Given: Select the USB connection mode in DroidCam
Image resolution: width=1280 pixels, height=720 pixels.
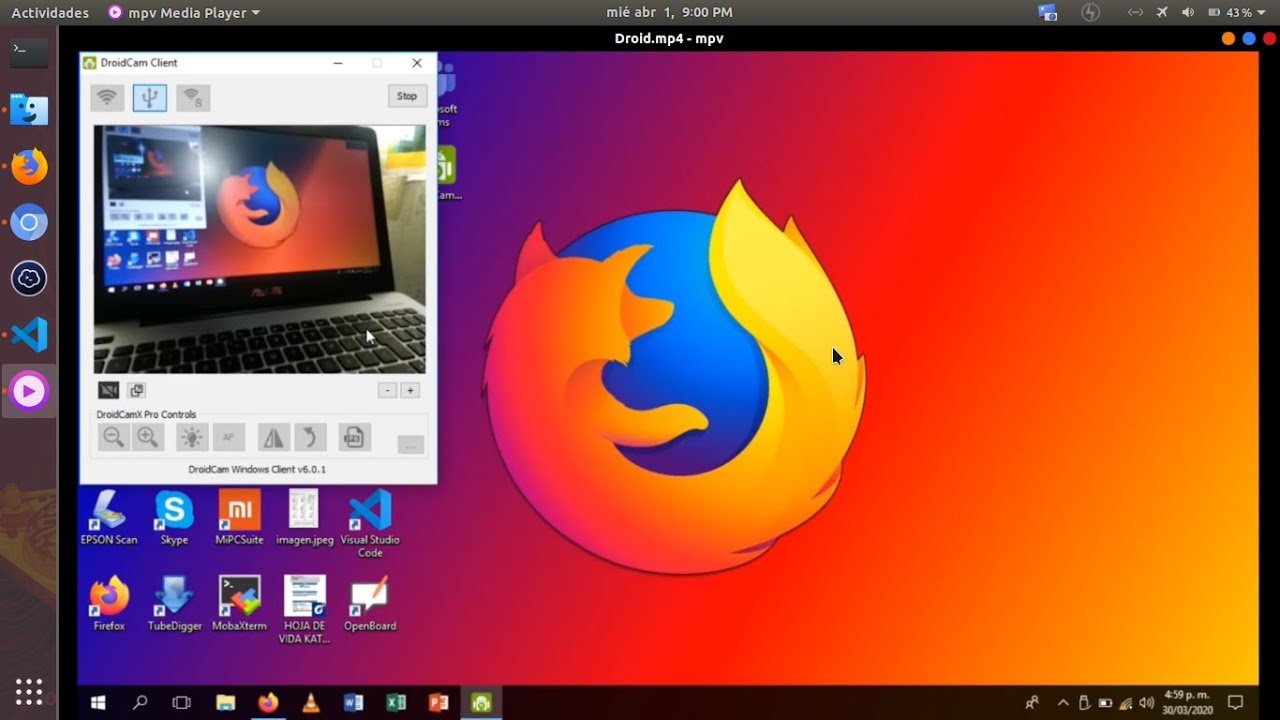Looking at the screenshot, I should coord(150,97).
